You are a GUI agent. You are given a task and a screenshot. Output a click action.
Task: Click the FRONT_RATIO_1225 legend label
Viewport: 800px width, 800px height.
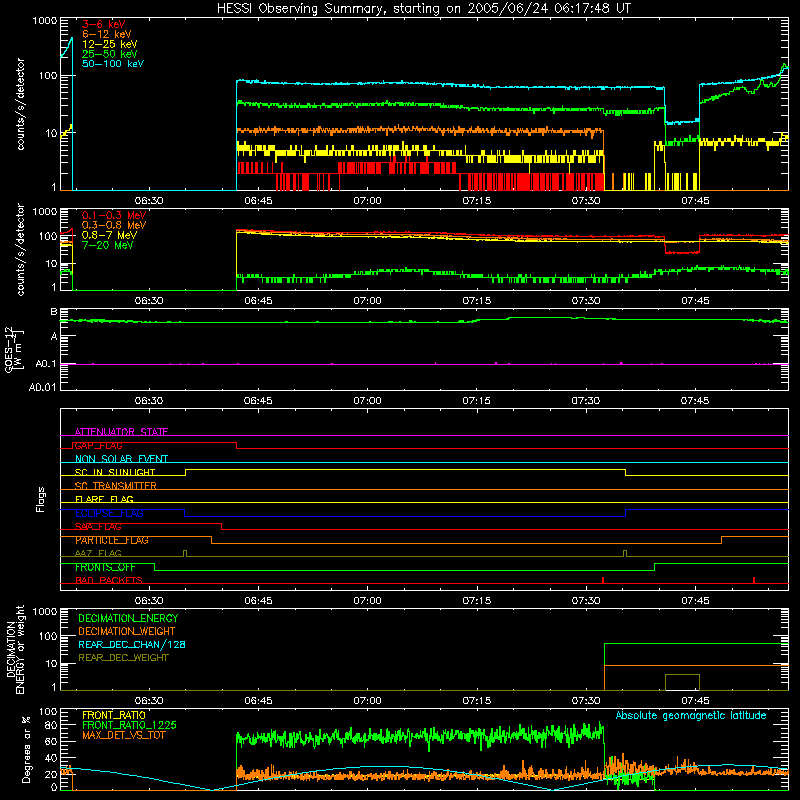[x=129, y=725]
